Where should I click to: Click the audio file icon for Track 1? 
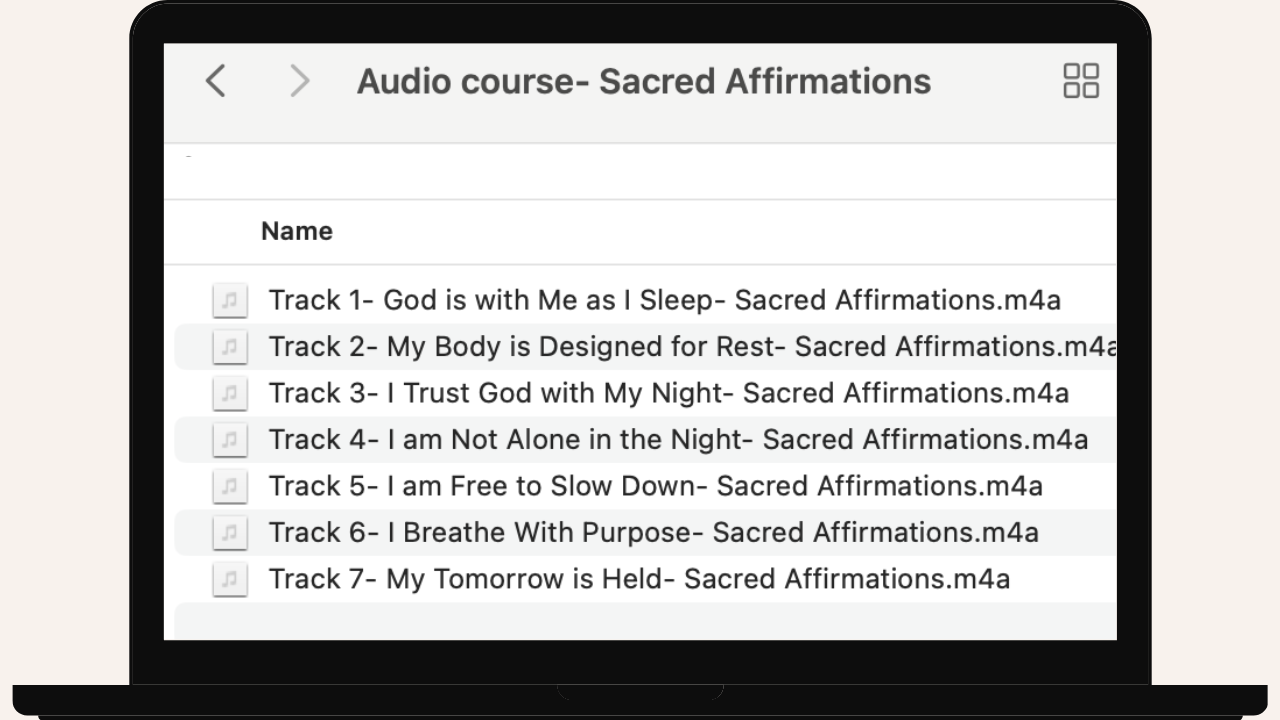click(230, 300)
